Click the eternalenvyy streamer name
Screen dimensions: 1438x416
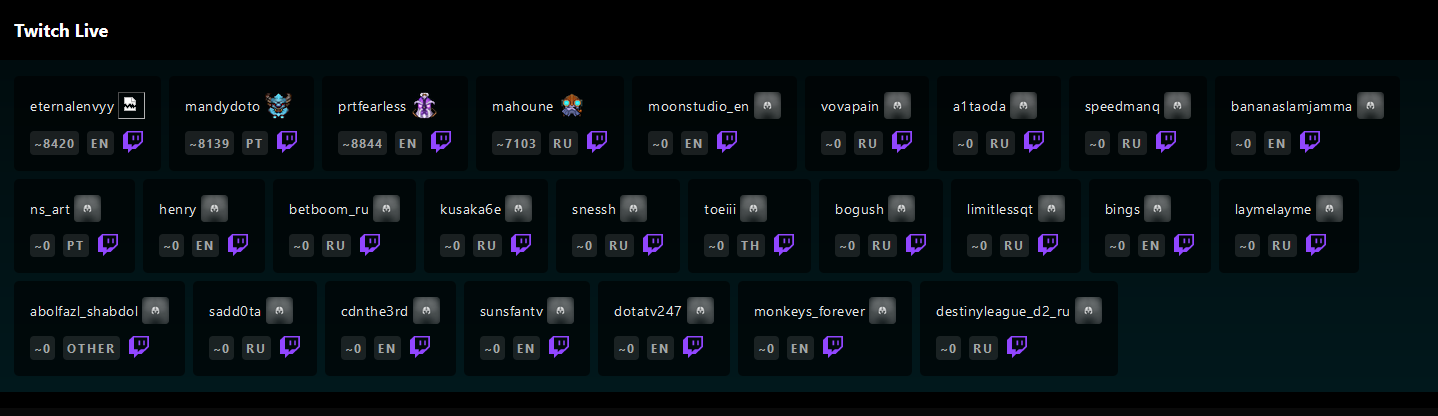(72, 106)
